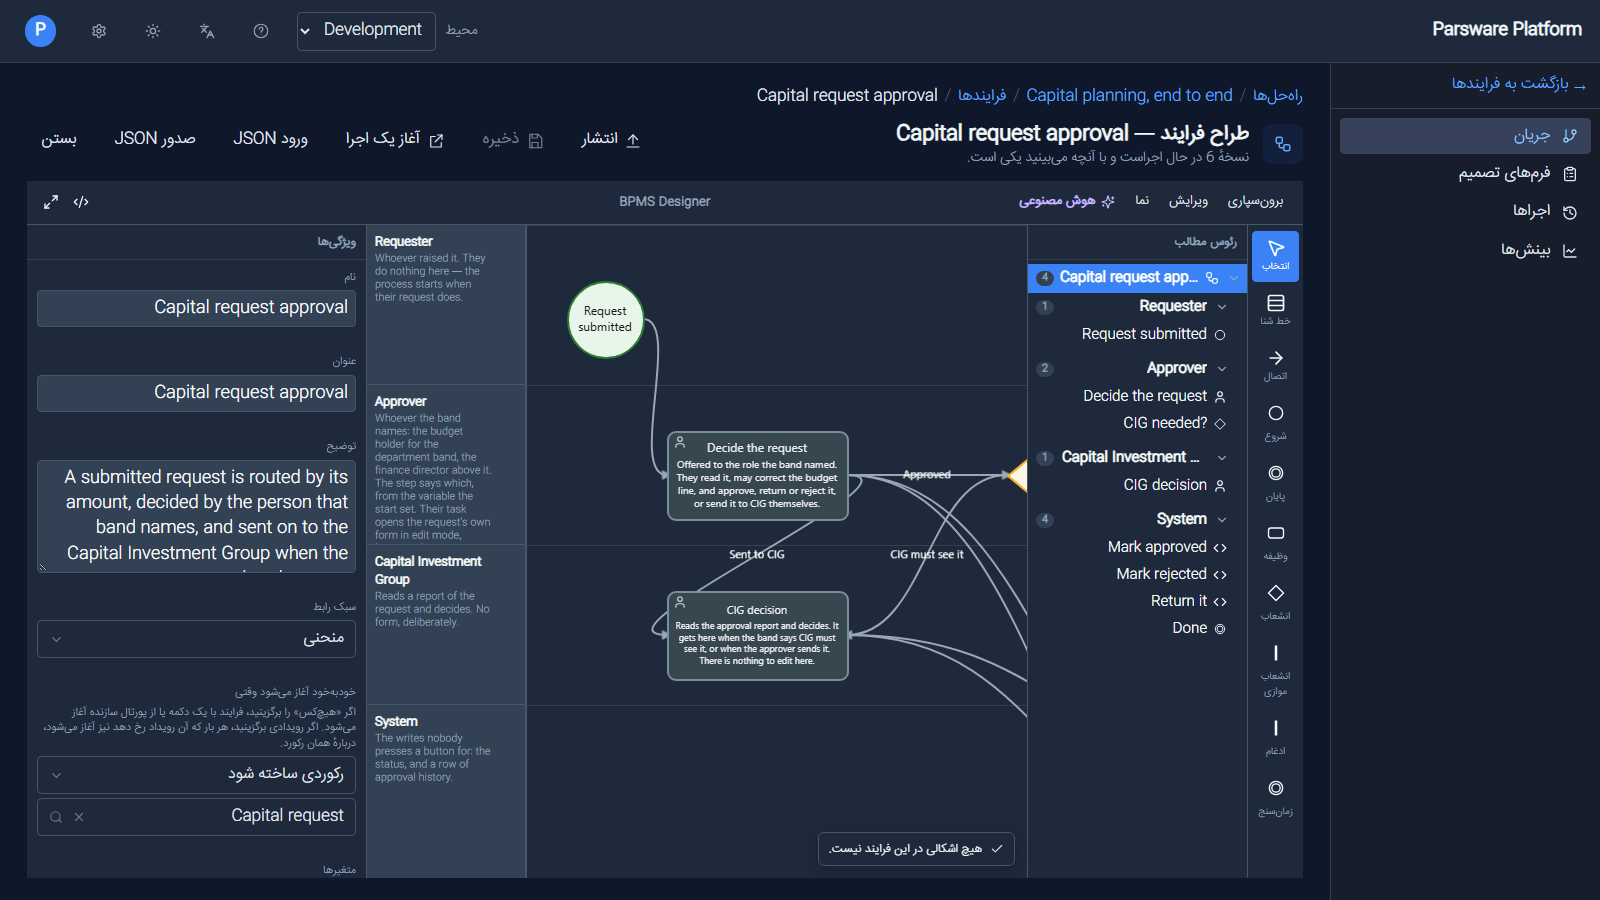Image resolution: width=1600 pixels, height=900 pixels.
Task: Click the ورود JSON import button
Action: (270, 139)
